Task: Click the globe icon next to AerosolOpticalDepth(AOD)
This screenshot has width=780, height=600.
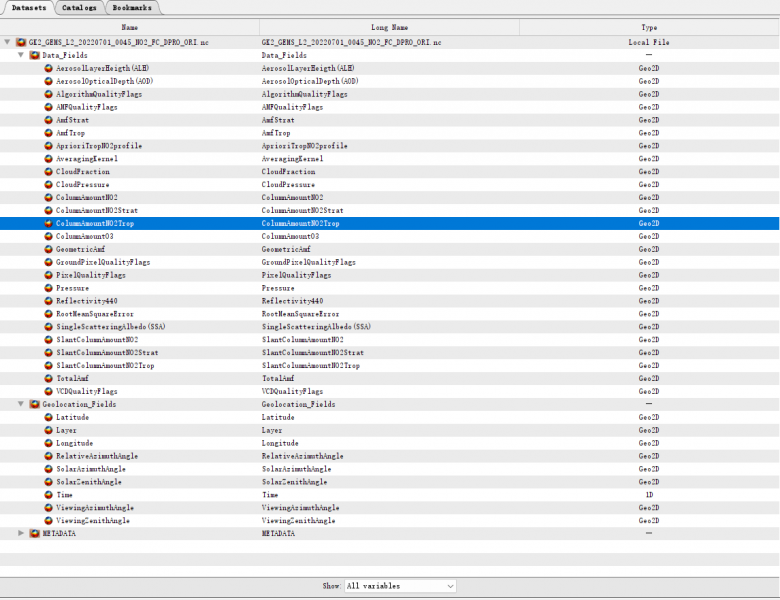Action: pyautogui.click(x=48, y=81)
